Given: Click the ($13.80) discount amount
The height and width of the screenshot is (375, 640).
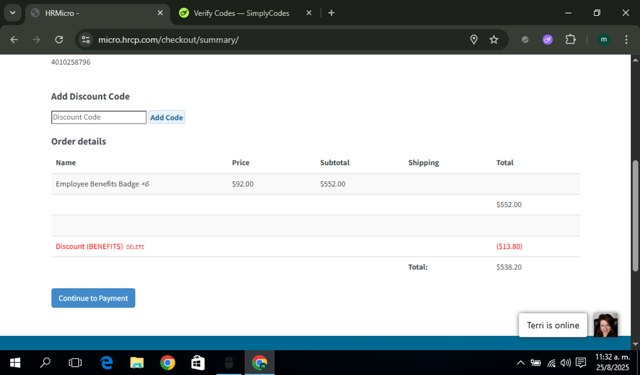Looking at the screenshot, I should [509, 246].
